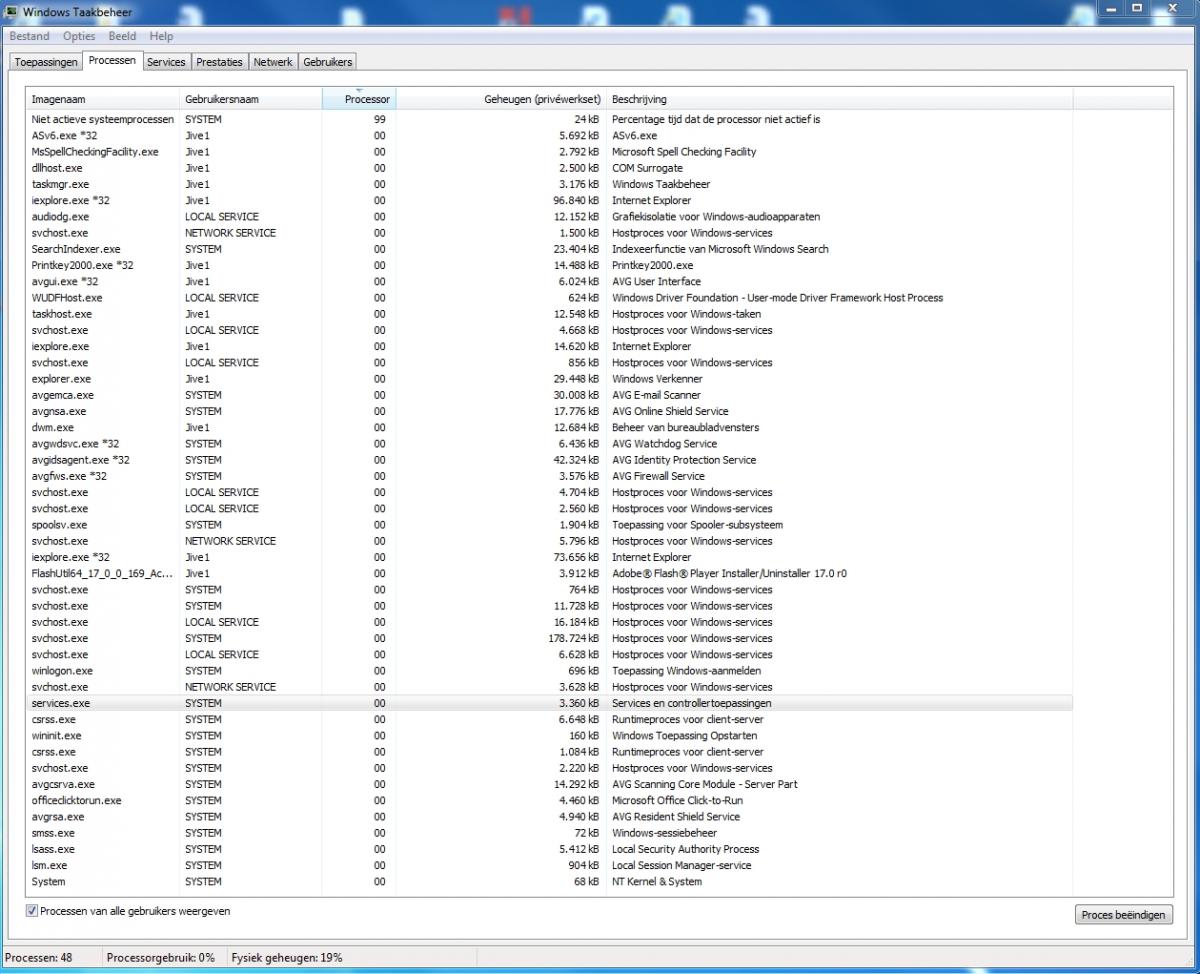The width and height of the screenshot is (1200, 974).
Task: Select the Printkey2000.exe *32 process
Action: pos(550,265)
